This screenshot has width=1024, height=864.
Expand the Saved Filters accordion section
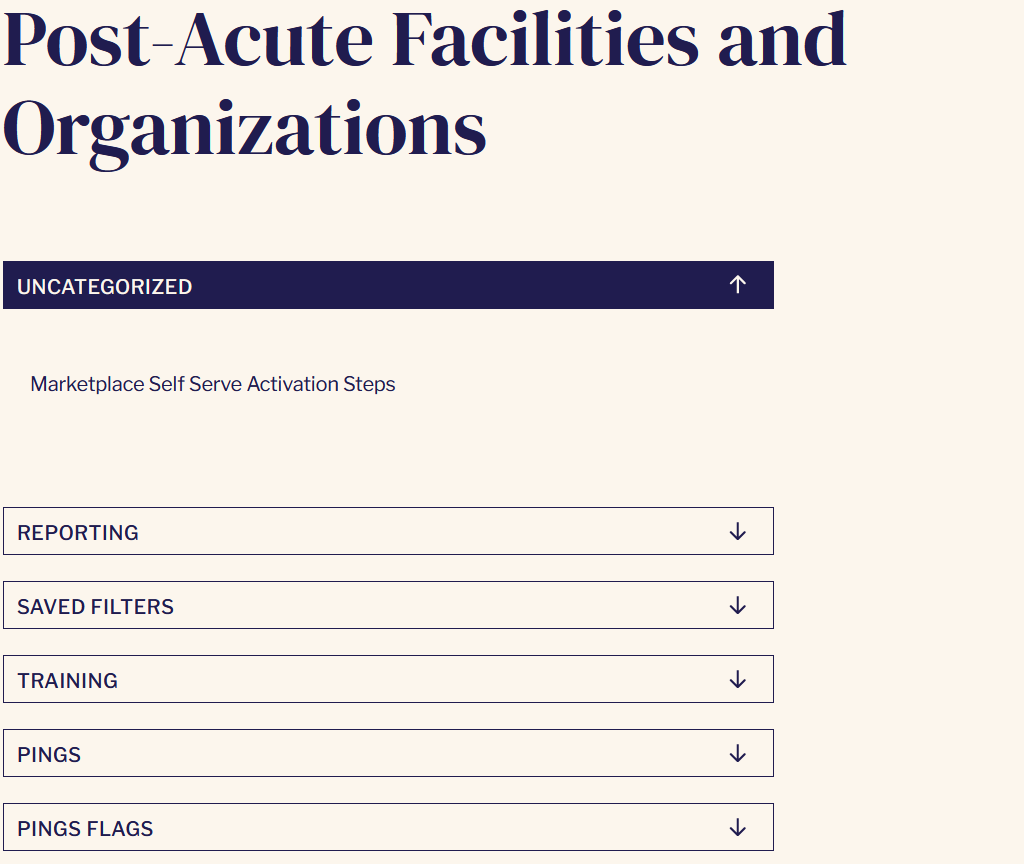(388, 605)
